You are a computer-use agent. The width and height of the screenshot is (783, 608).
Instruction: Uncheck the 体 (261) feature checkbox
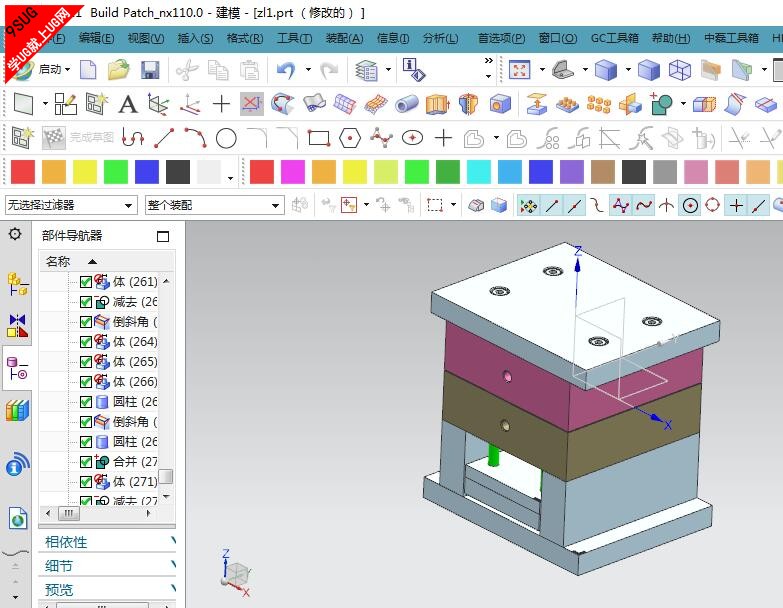pos(85,282)
